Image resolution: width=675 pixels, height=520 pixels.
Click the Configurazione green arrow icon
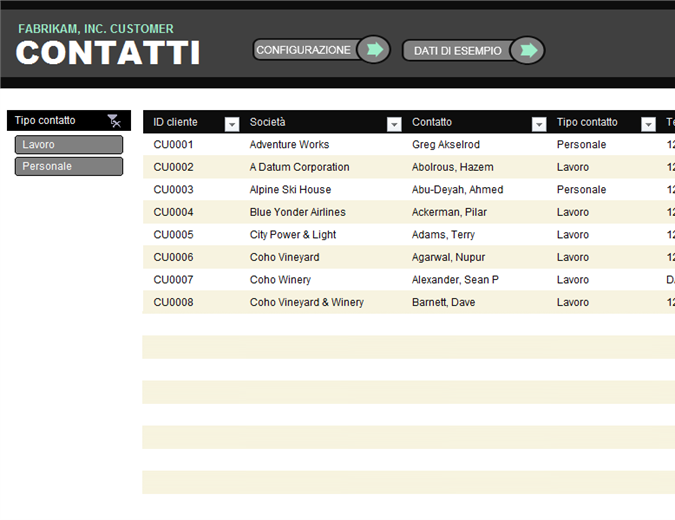tap(374, 50)
